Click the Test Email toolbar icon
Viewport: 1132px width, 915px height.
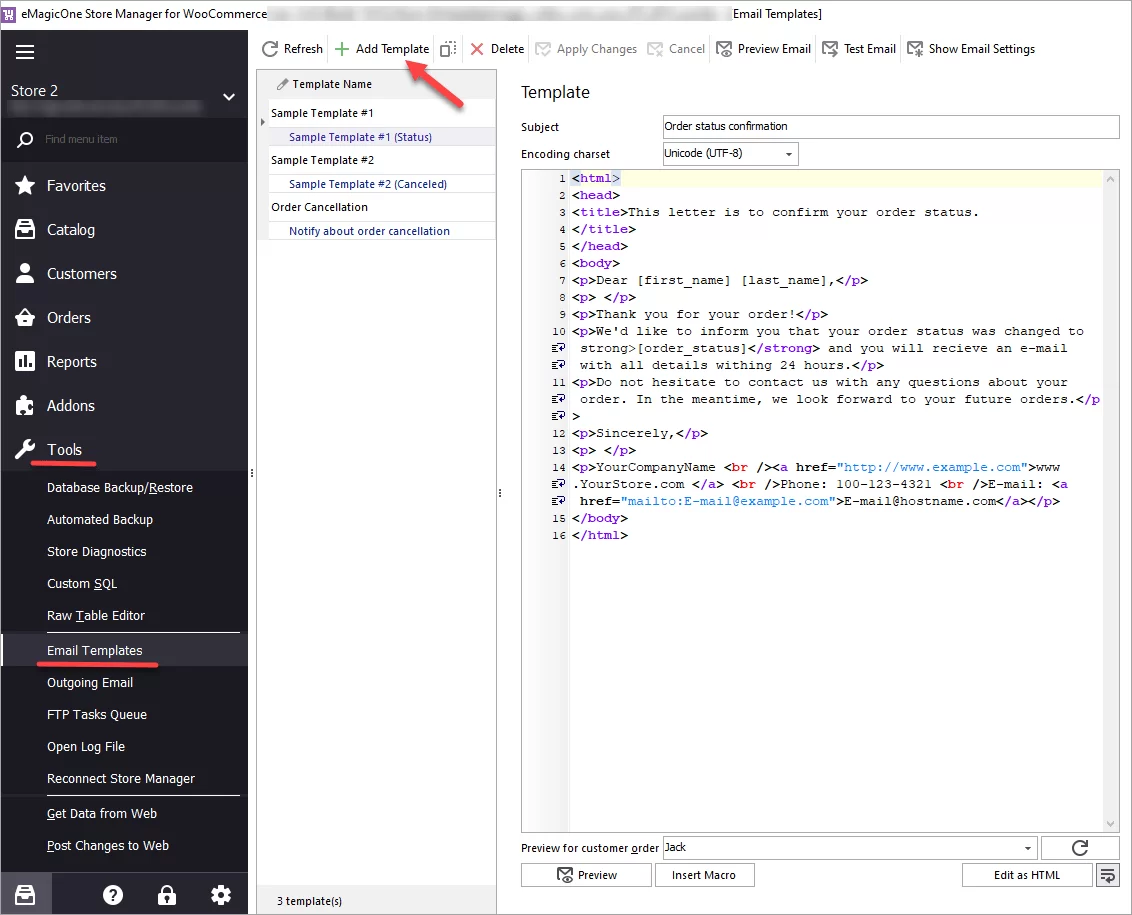(x=857, y=48)
